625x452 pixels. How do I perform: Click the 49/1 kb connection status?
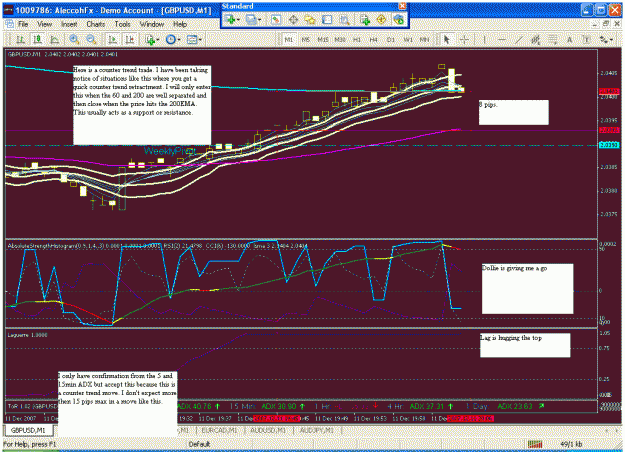(x=571, y=444)
